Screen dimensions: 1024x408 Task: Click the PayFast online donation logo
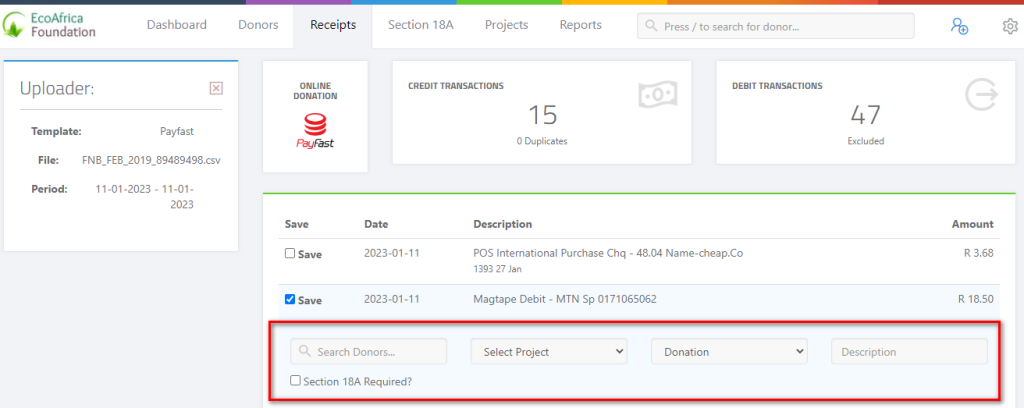coord(315,131)
